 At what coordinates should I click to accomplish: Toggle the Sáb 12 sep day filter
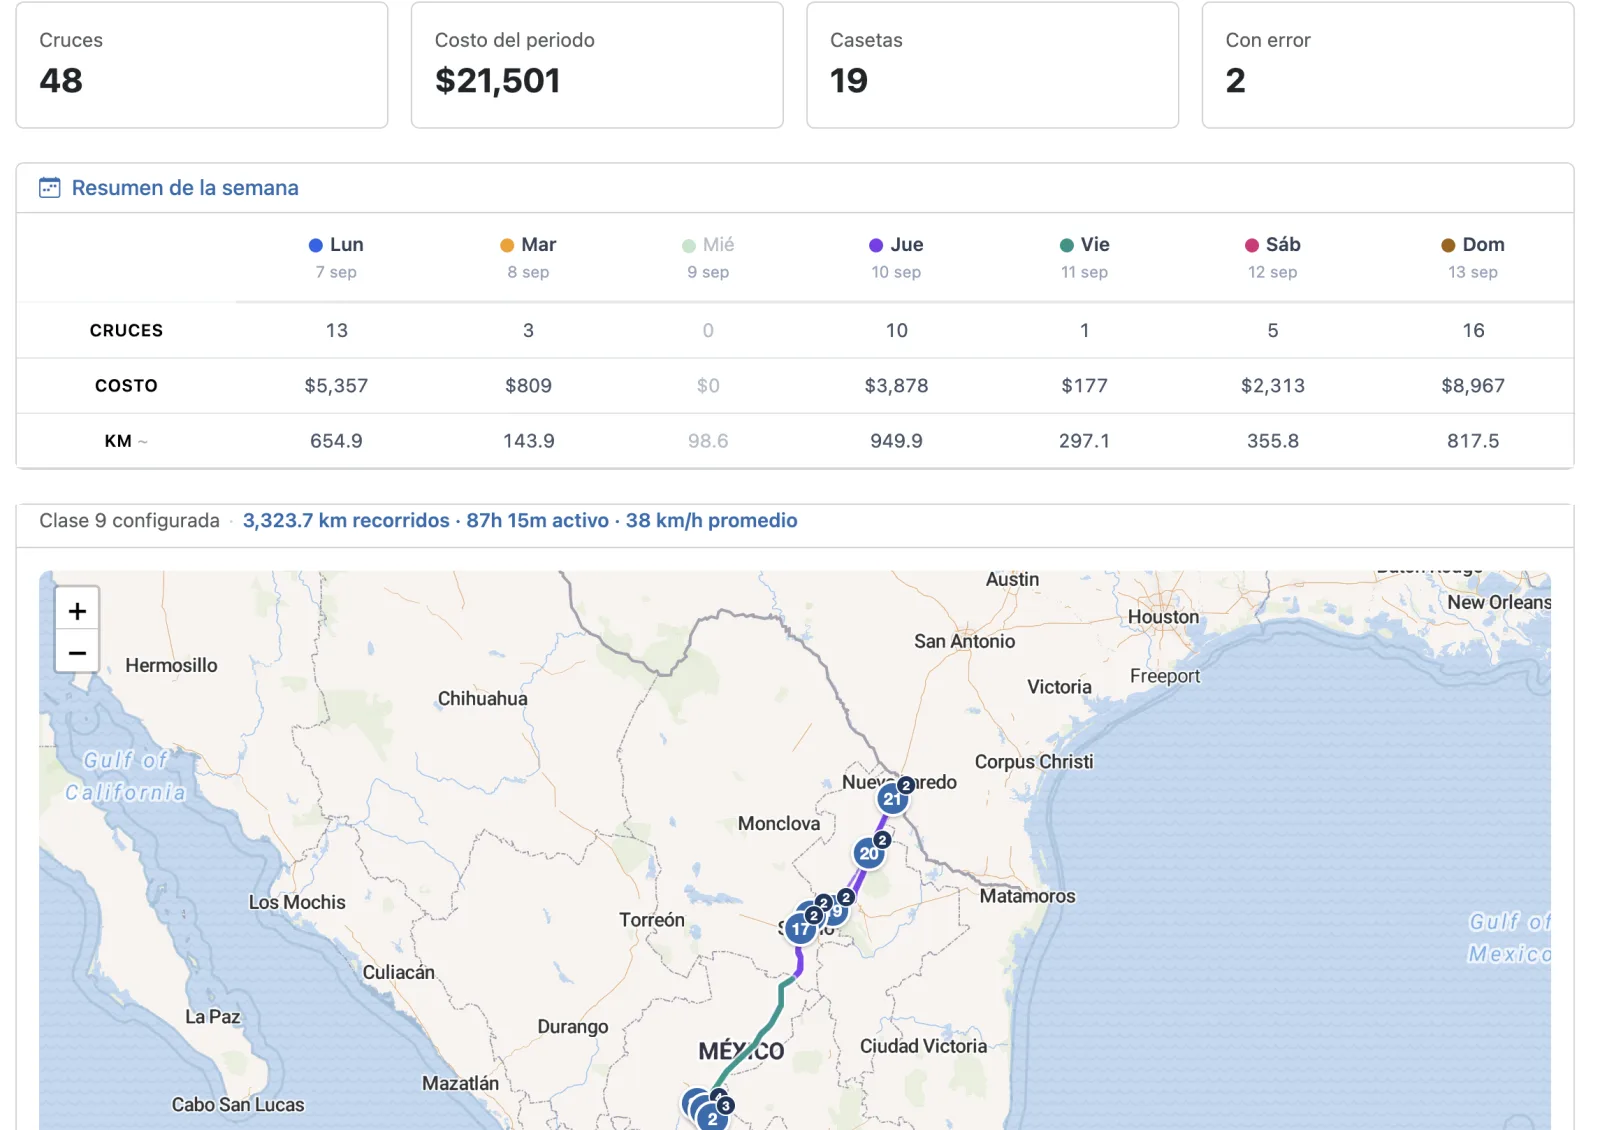click(1272, 257)
